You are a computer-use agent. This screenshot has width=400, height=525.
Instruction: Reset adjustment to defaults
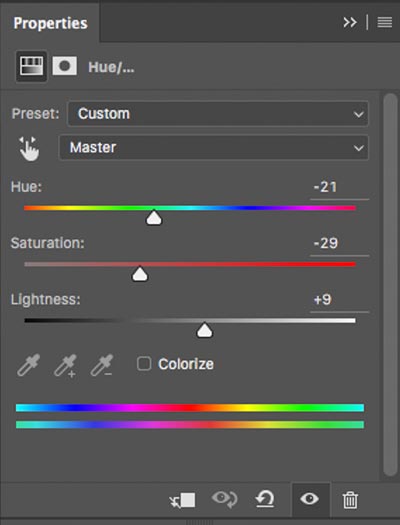tap(265, 500)
